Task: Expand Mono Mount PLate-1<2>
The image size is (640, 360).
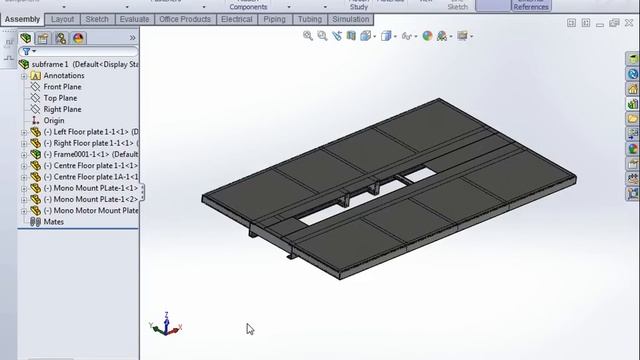Action: pyautogui.click(x=24, y=200)
